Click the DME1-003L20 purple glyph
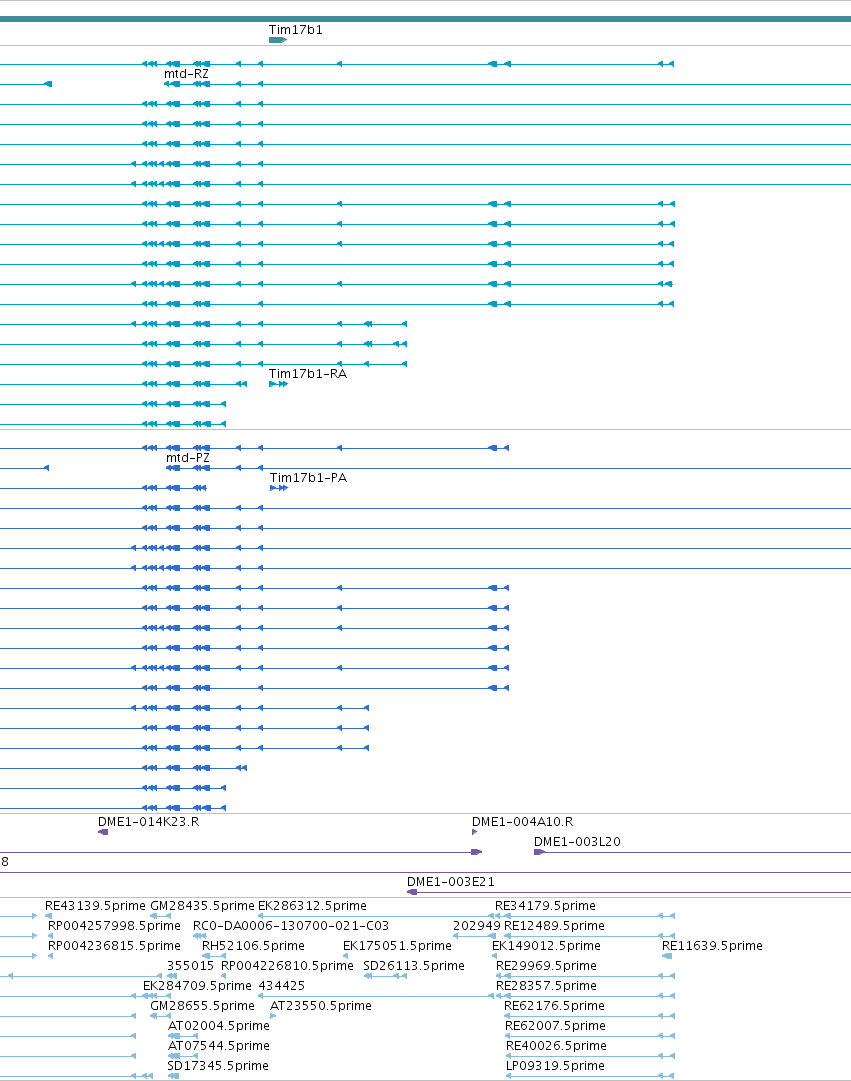The width and height of the screenshot is (851, 1081). pyautogui.click(x=540, y=852)
